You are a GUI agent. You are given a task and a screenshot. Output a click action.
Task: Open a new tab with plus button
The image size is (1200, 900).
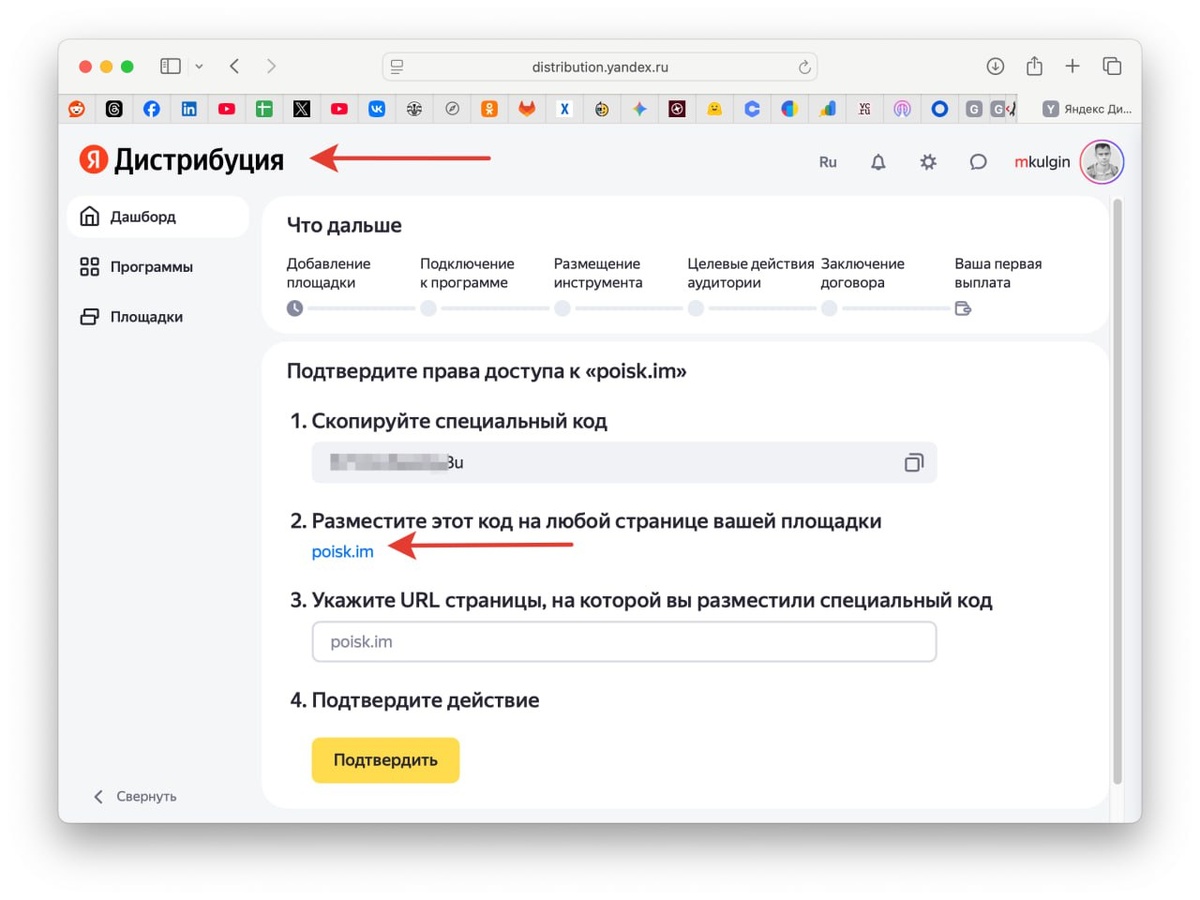1072,67
